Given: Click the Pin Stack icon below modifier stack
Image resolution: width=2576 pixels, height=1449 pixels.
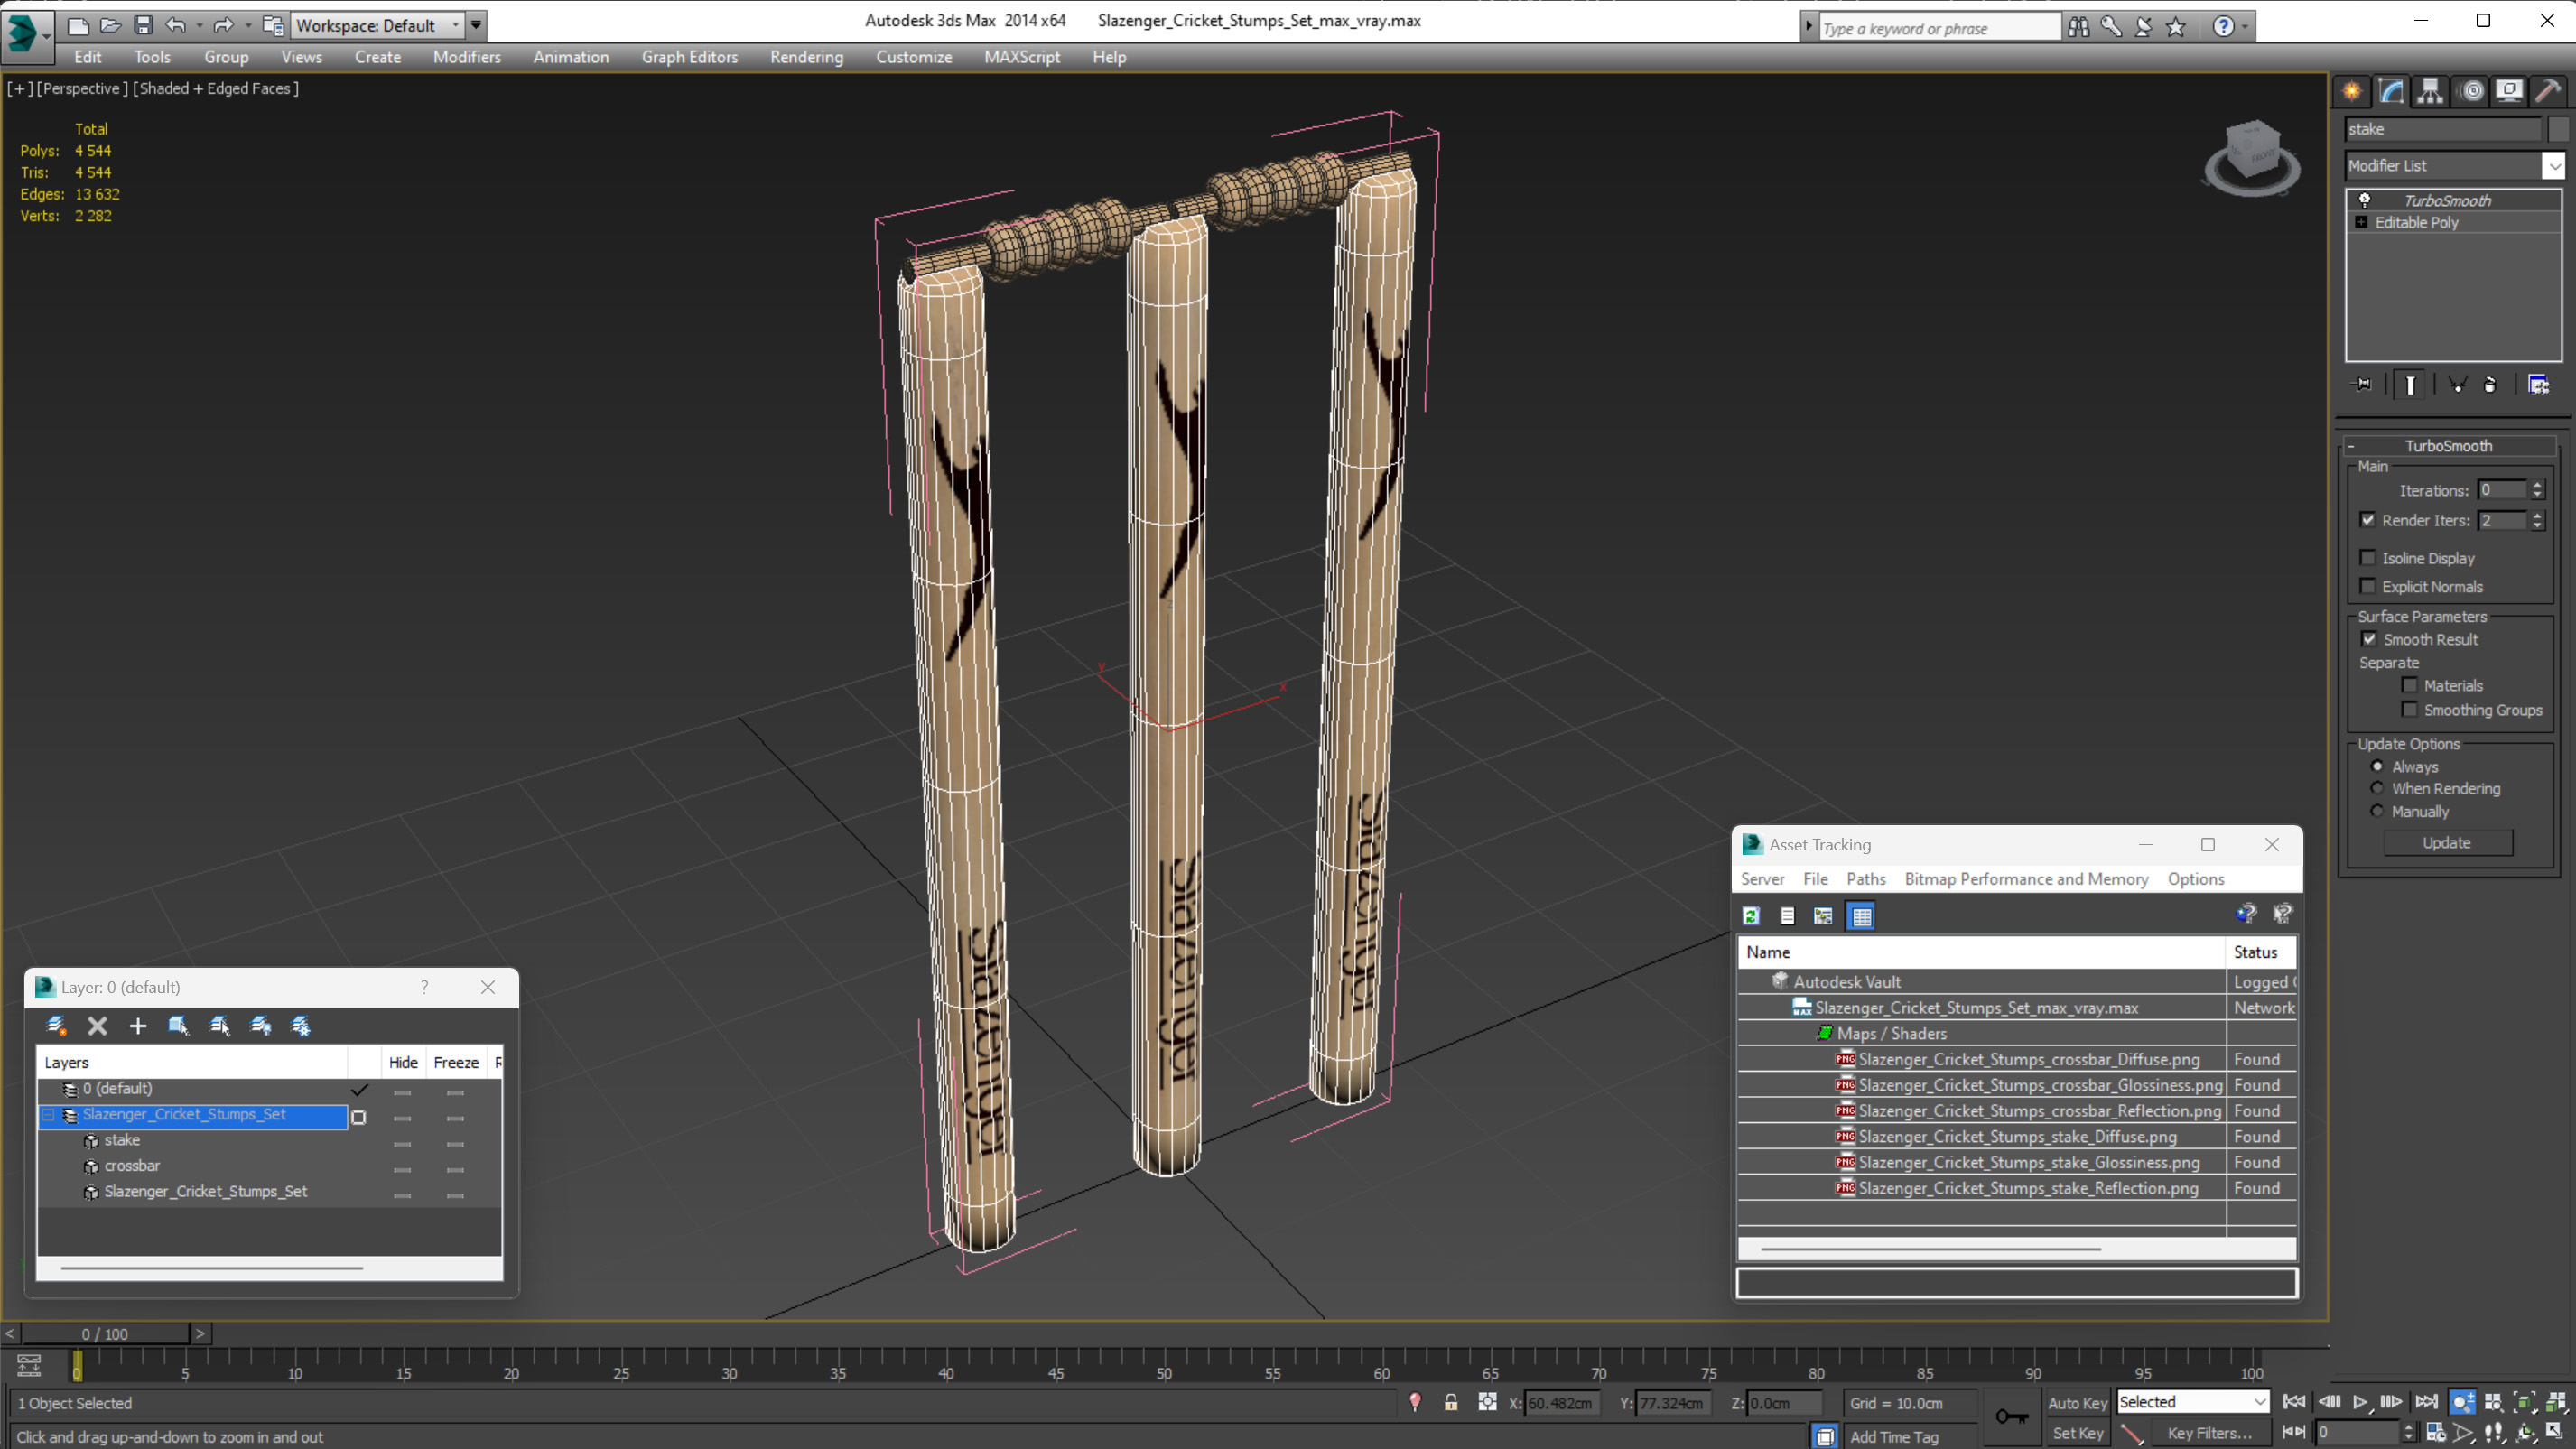Looking at the screenshot, I should [x=2362, y=385].
